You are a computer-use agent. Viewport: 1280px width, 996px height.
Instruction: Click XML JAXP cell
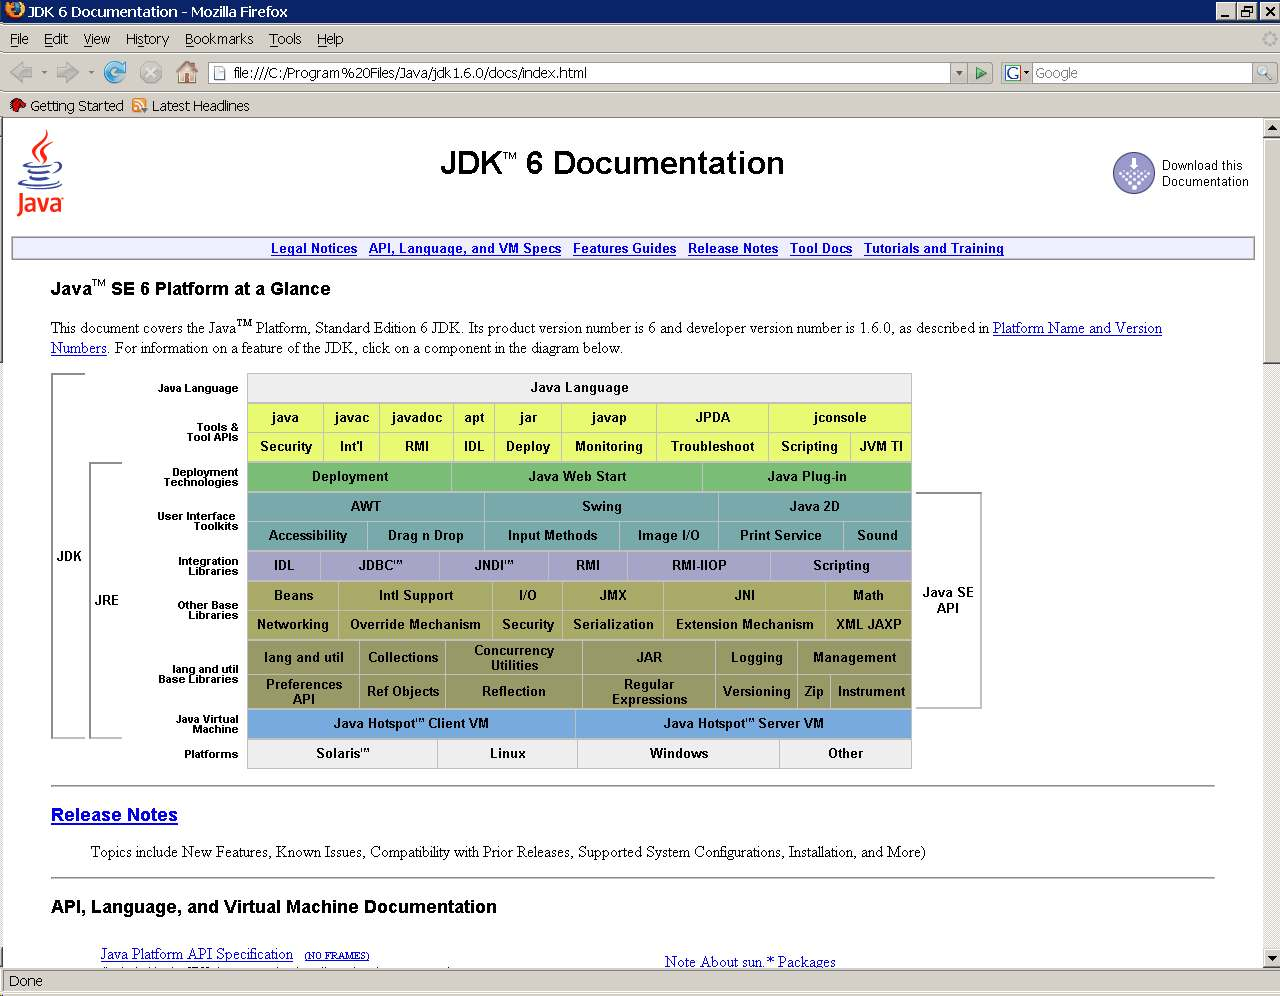coord(869,625)
